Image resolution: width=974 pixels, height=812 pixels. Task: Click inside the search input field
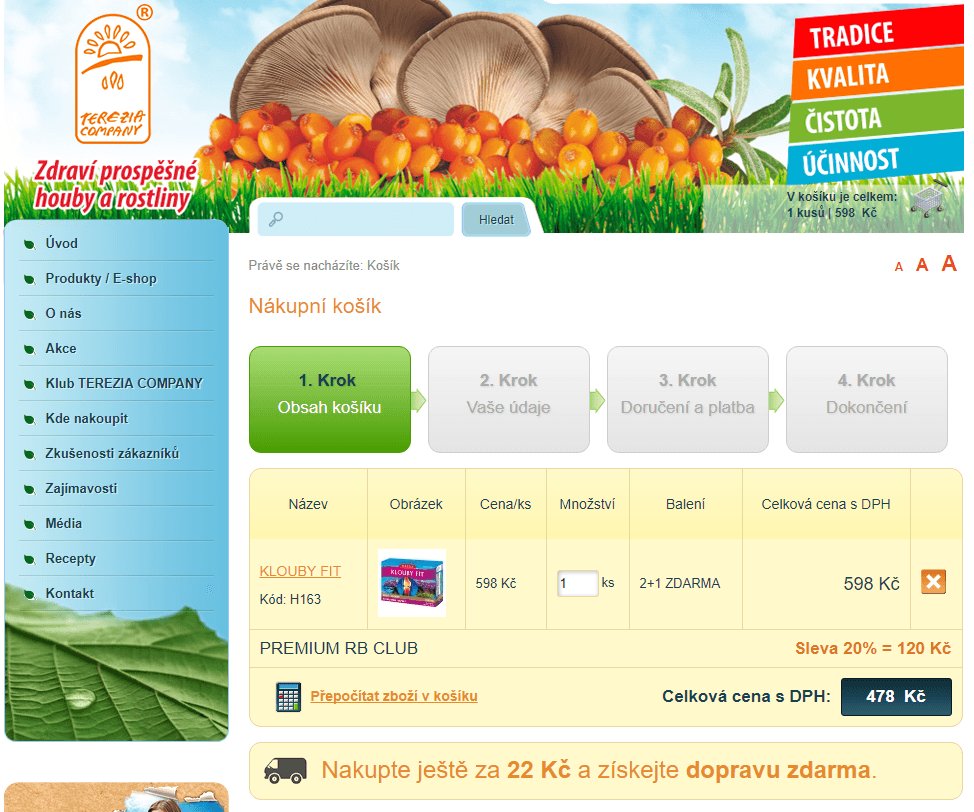[x=356, y=219]
